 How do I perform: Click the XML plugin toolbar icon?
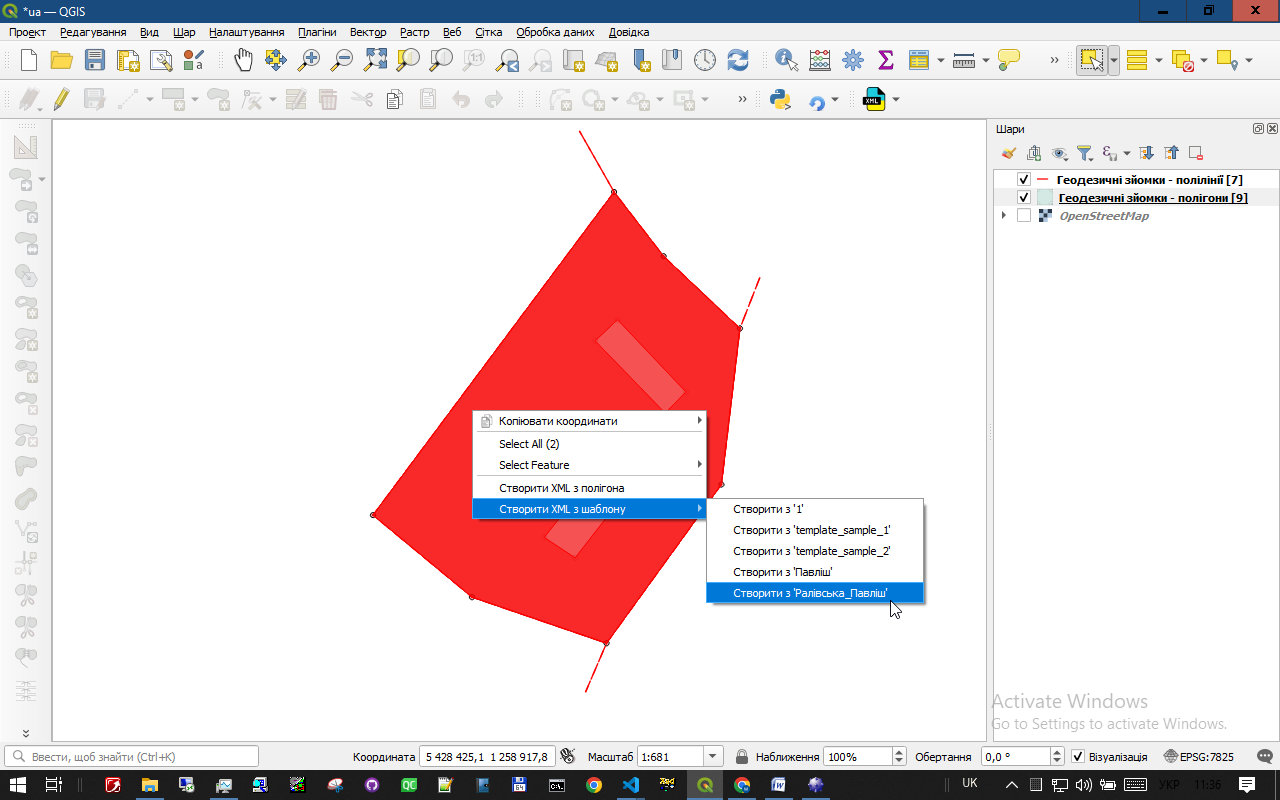874,100
